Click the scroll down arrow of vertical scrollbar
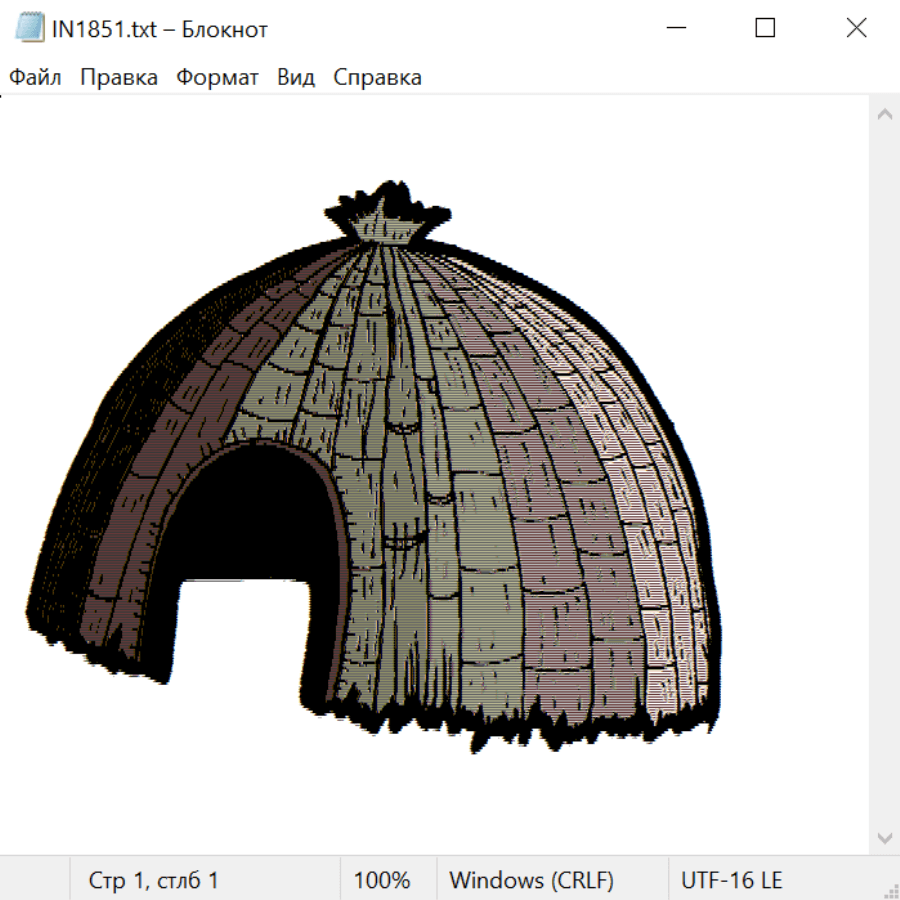The image size is (900, 900). click(884, 837)
